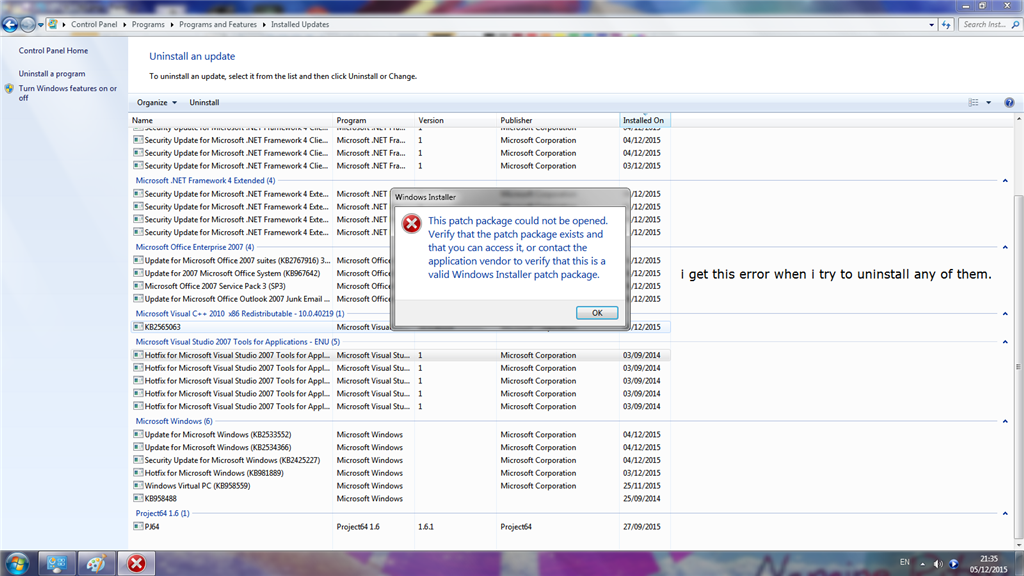
Task: Collapse the Microsoft .NET Framework 4 Extended group
Action: [1005, 181]
